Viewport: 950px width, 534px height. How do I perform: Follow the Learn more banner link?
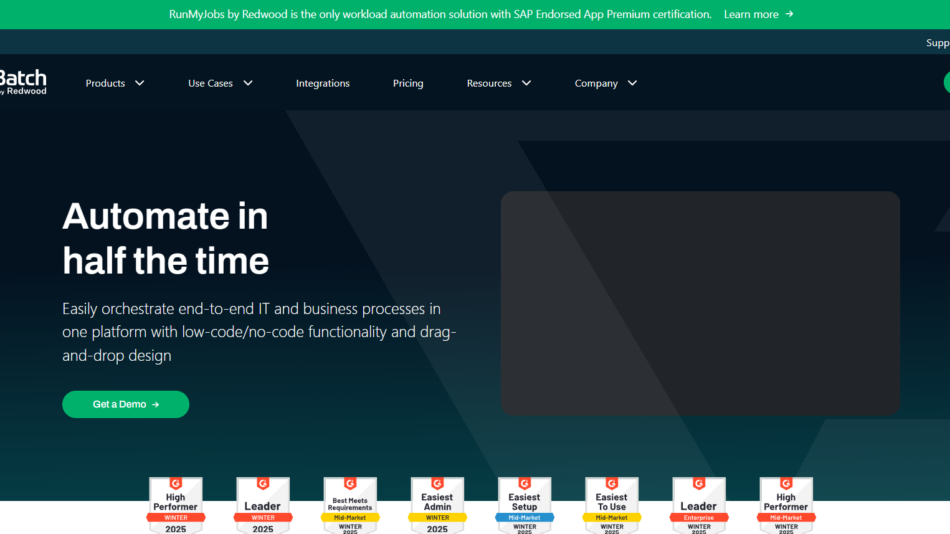click(758, 14)
